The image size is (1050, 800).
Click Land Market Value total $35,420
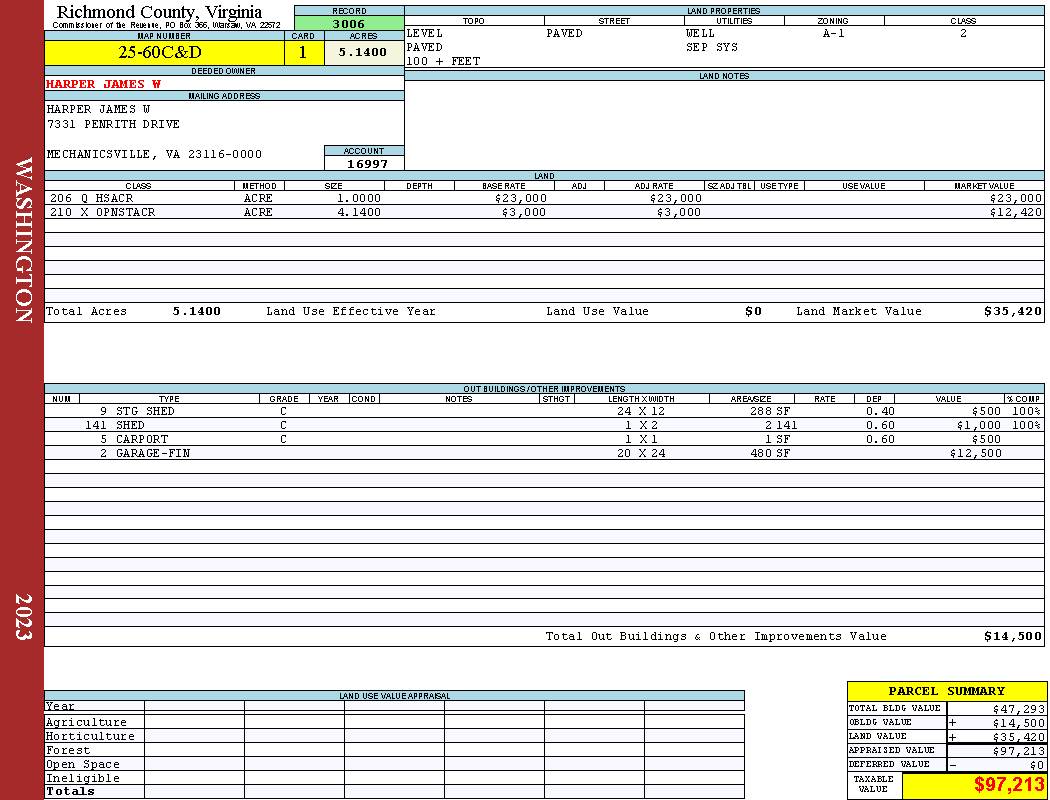coord(1012,311)
